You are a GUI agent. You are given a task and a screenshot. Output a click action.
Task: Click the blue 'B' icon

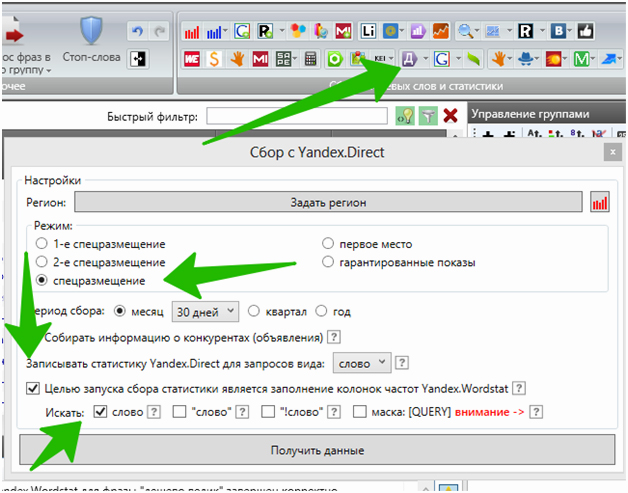(x=558, y=31)
